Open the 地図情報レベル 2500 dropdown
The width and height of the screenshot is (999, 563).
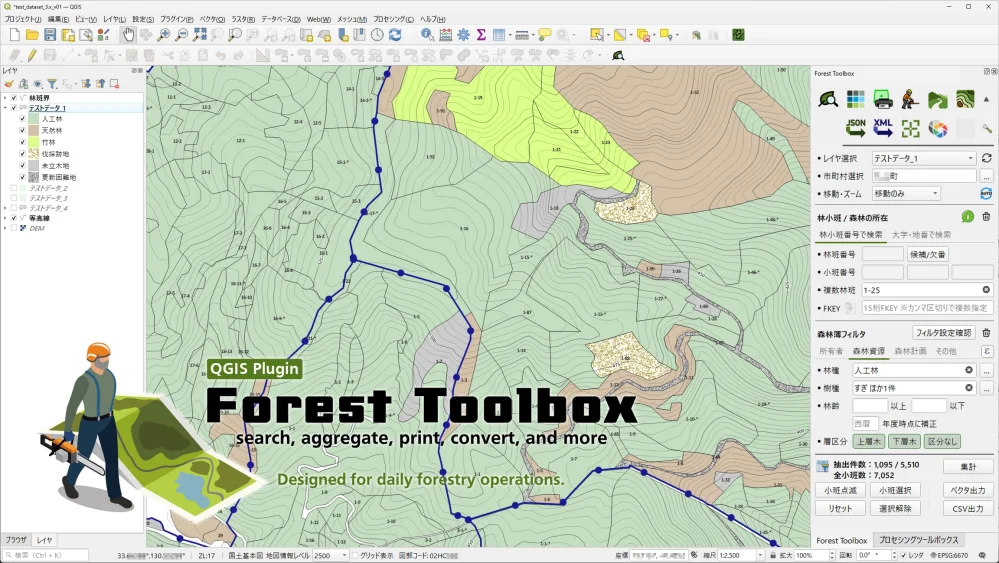[x=330, y=555]
